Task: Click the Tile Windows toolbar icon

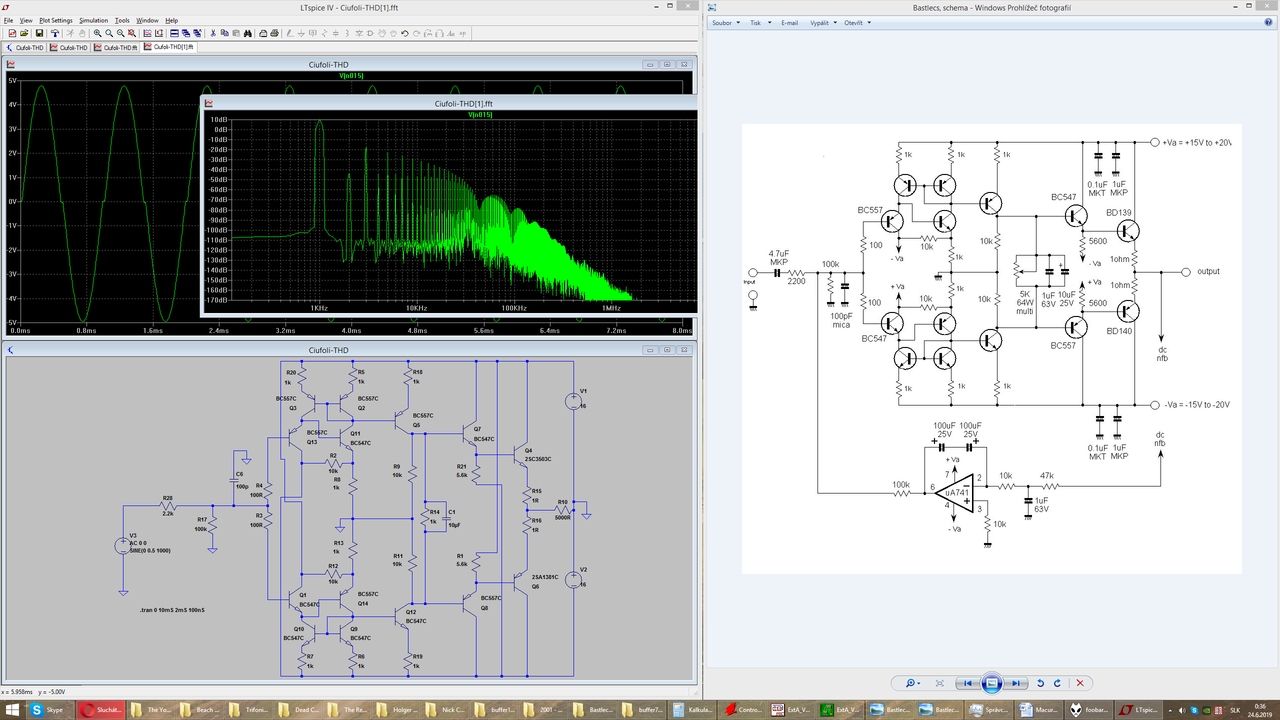Action: pos(174,33)
